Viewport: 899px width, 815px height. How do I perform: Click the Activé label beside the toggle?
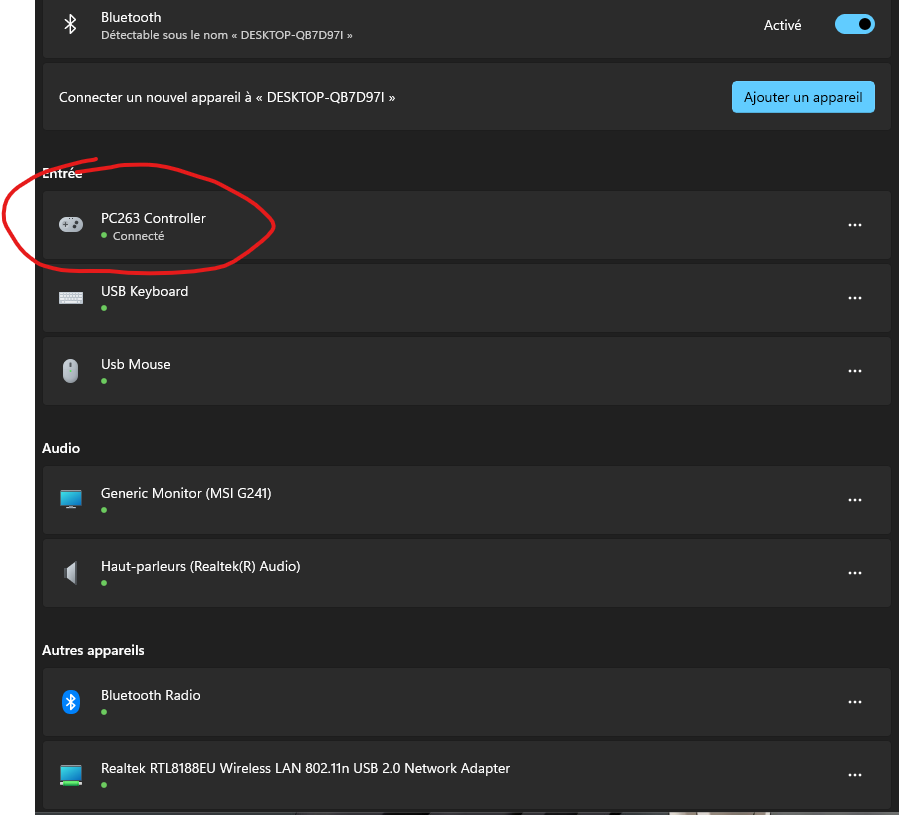782,25
